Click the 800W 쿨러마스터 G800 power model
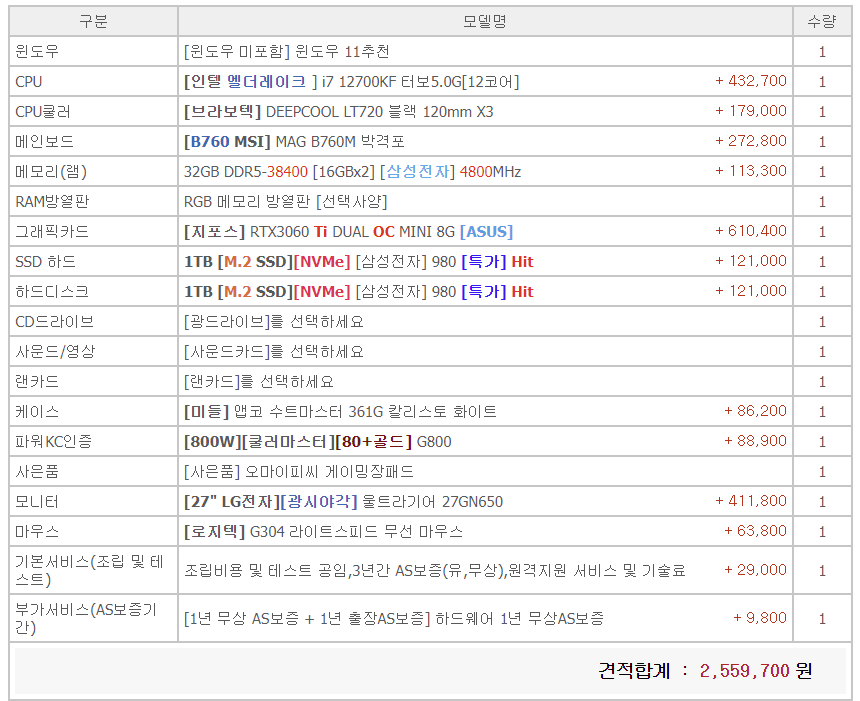This screenshot has width=860, height=701. click(x=318, y=442)
